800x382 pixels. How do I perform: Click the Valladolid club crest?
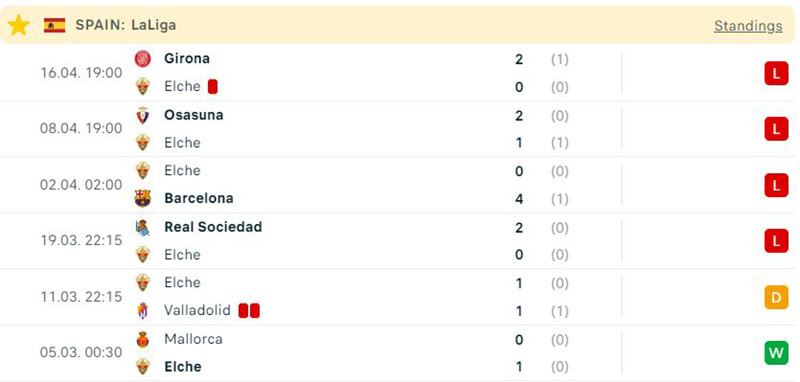pos(142,310)
